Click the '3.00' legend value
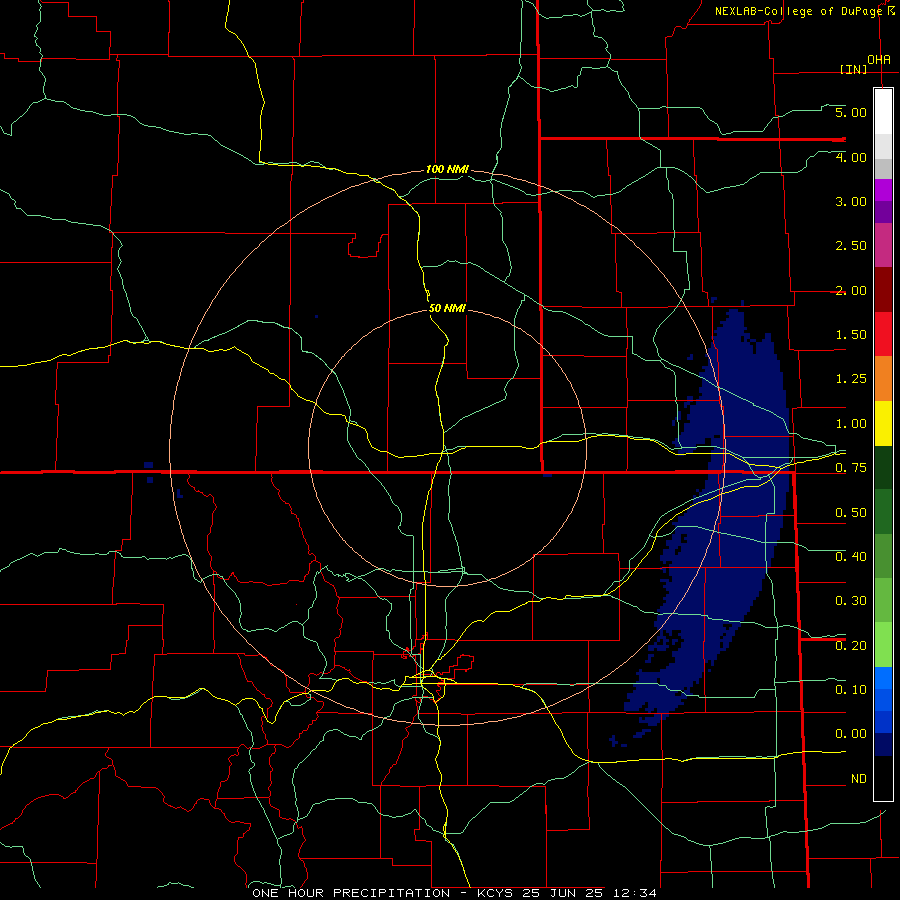Image resolution: width=900 pixels, height=900 pixels. point(851,201)
